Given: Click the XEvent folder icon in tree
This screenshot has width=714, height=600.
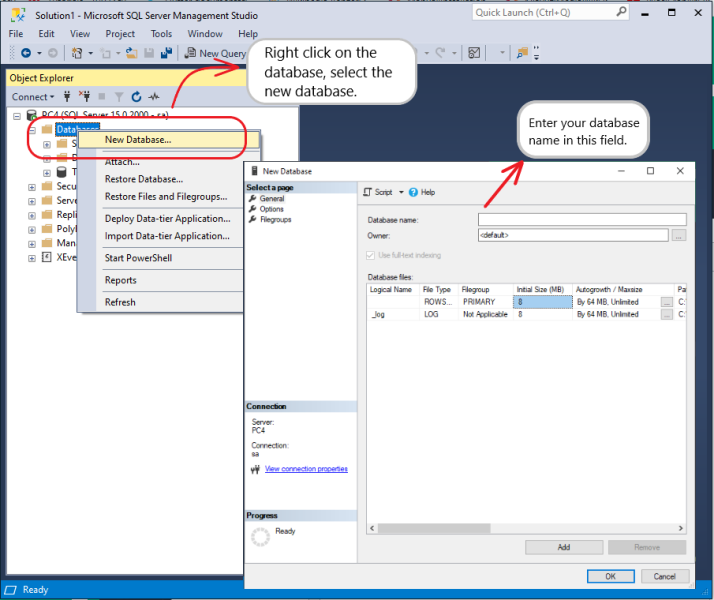Looking at the screenshot, I should click(46, 257).
